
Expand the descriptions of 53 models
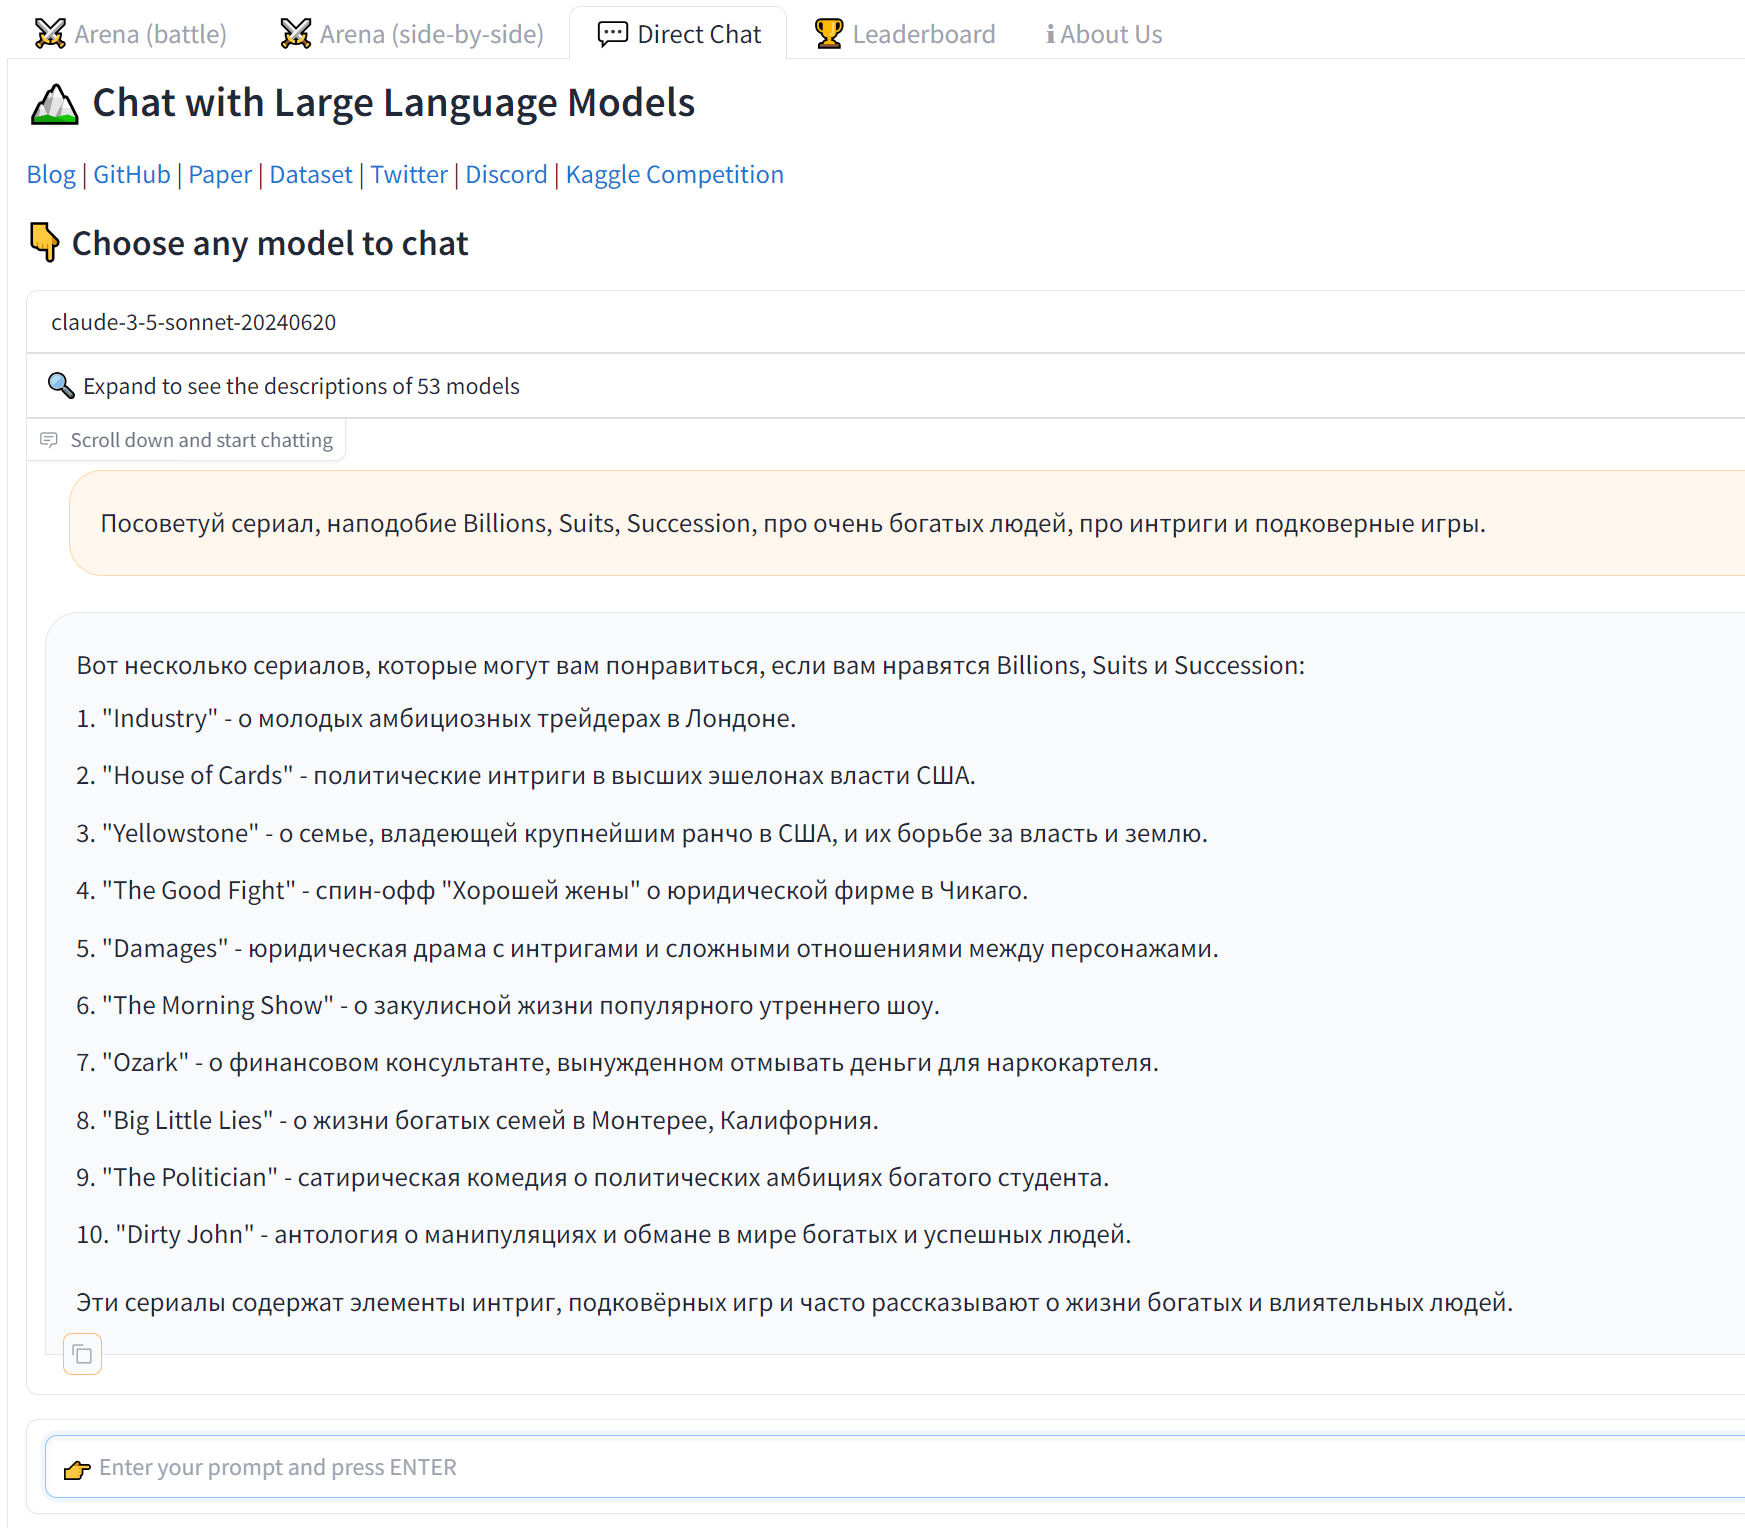[301, 386]
